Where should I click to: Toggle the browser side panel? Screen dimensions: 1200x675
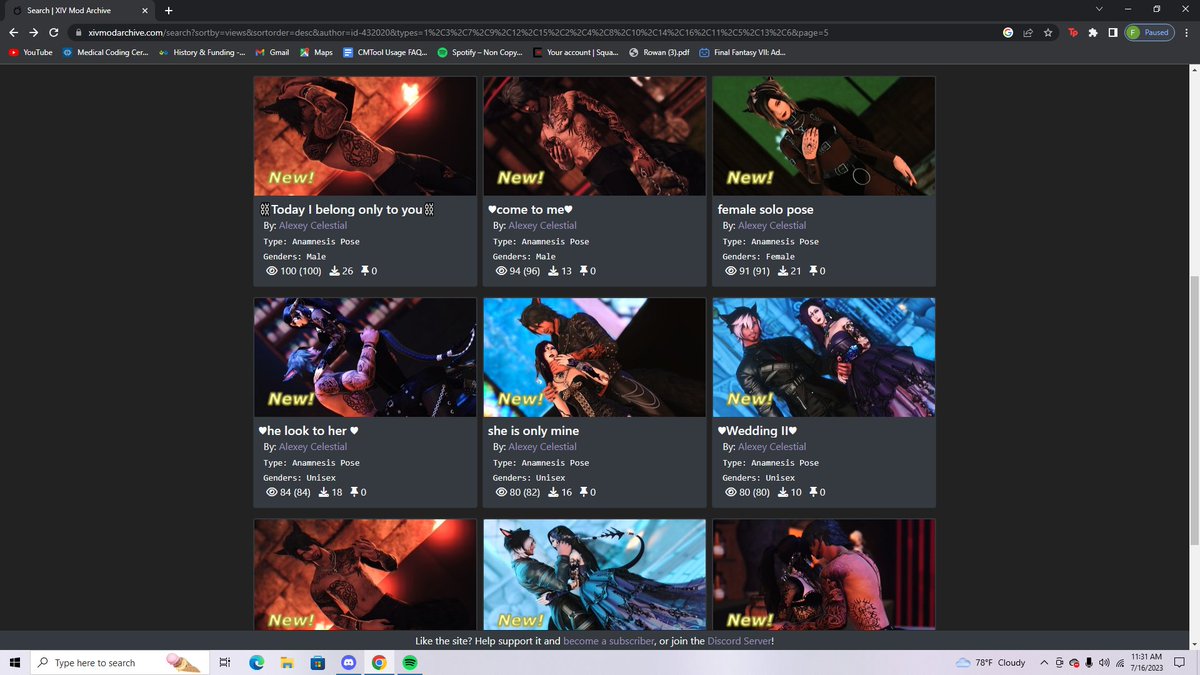click(1112, 32)
